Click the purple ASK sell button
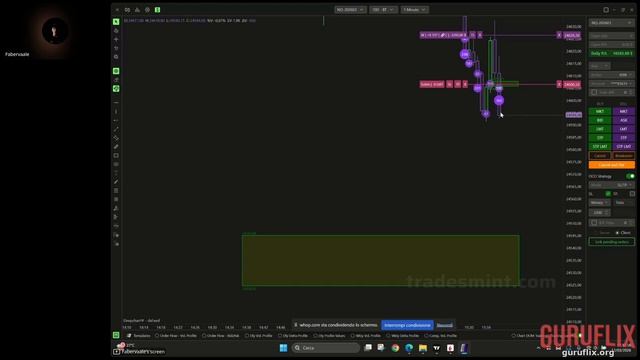The image size is (640, 360). (624, 120)
